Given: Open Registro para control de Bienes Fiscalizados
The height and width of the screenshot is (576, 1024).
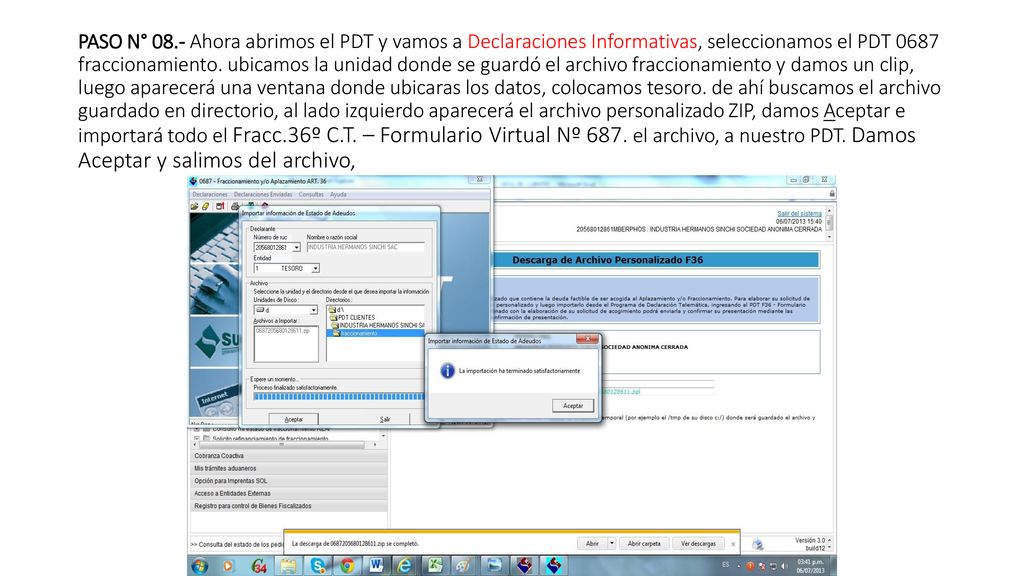Looking at the screenshot, I should point(289,506).
